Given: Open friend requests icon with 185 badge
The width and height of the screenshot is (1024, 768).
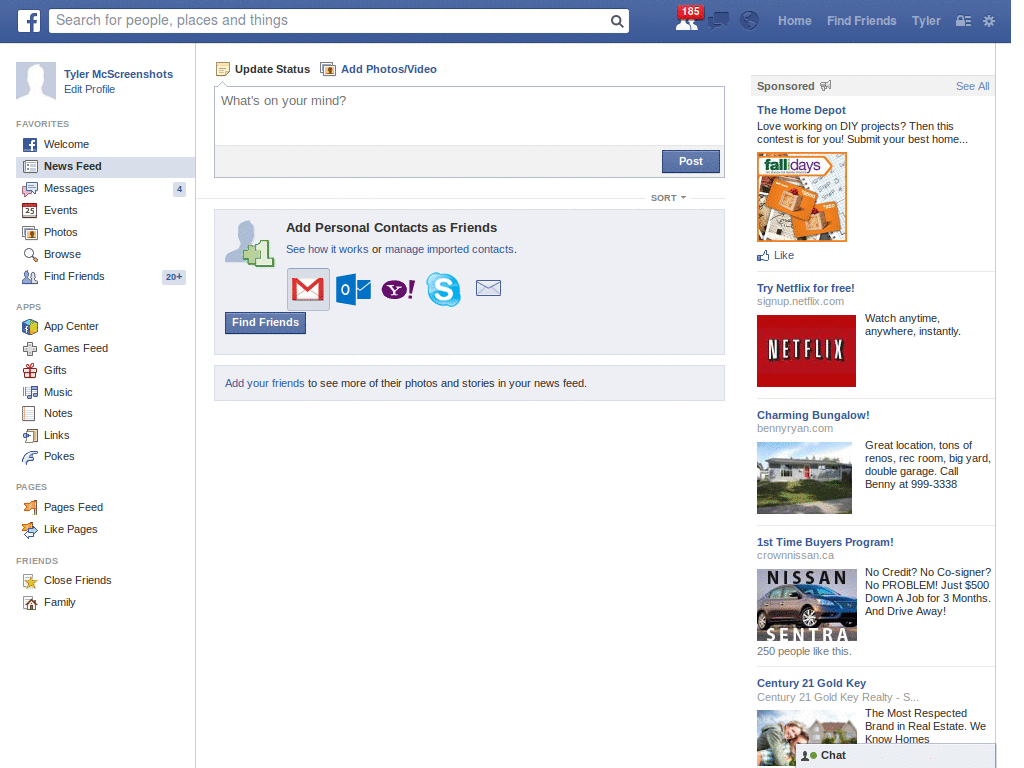Looking at the screenshot, I should 687,19.
